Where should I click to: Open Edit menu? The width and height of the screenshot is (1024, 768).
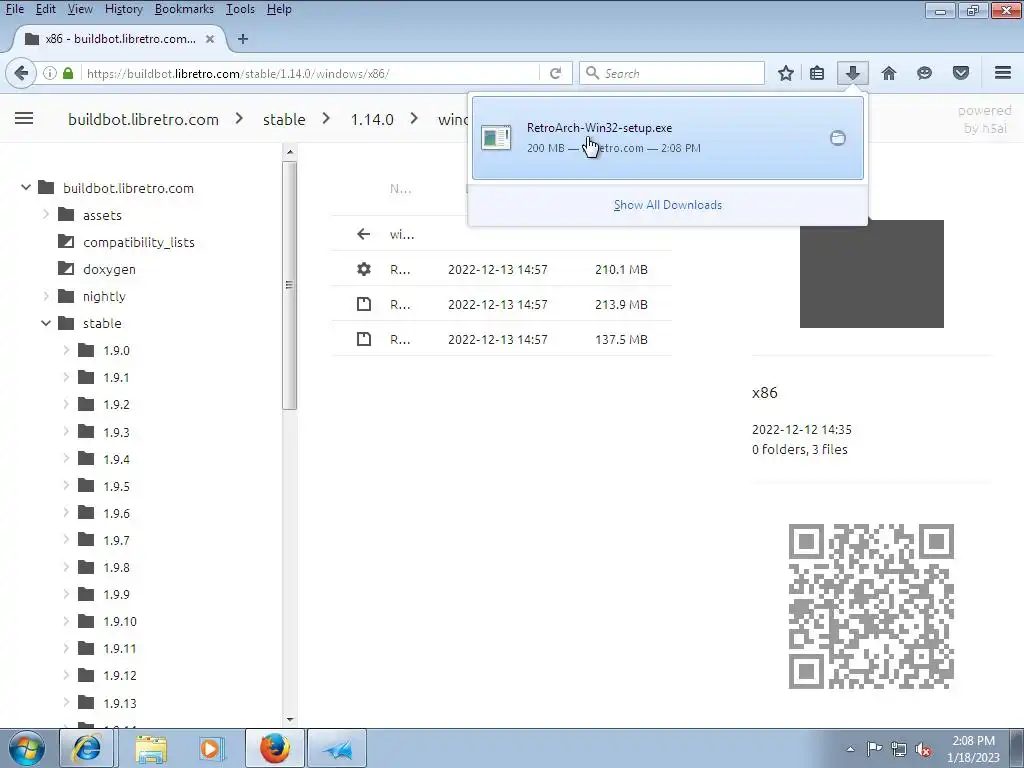[x=45, y=9]
